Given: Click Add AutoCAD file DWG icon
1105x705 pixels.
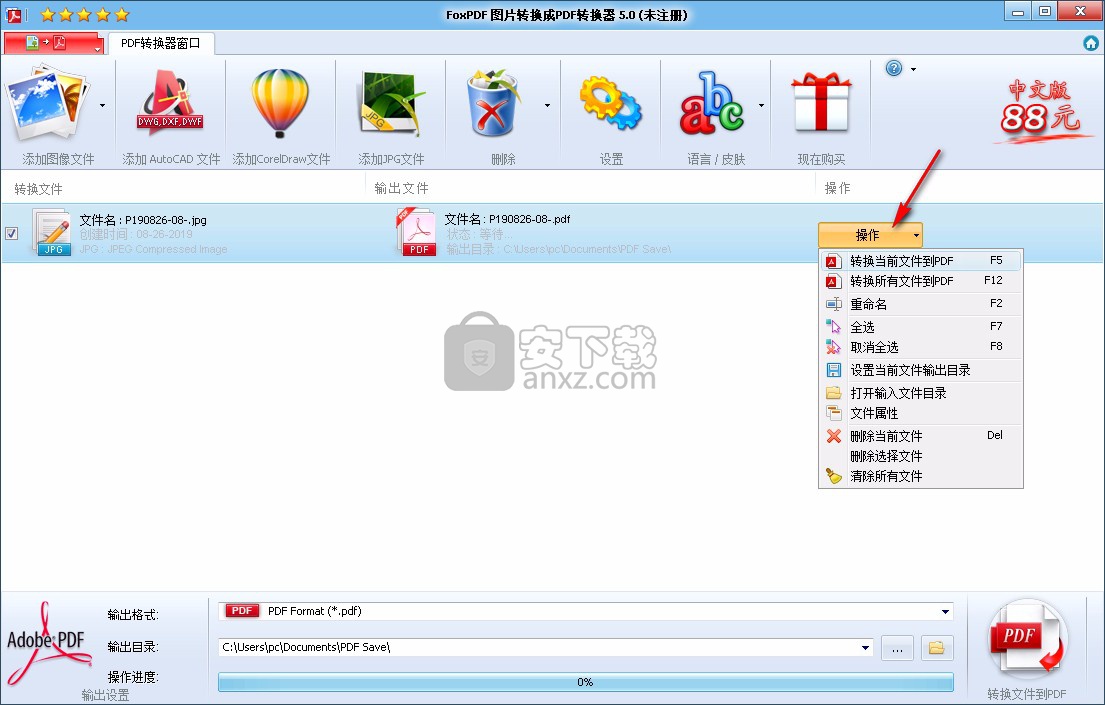Looking at the screenshot, I should pos(170,104).
